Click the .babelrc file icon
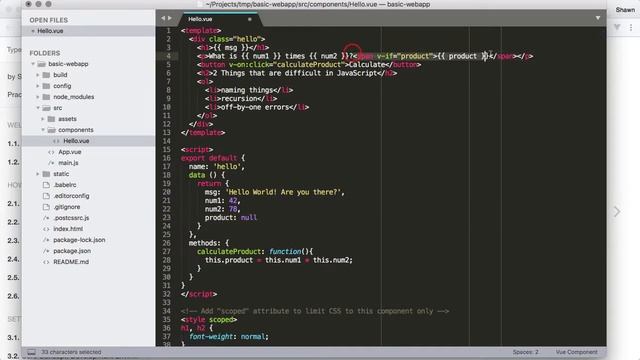 pos(46,185)
